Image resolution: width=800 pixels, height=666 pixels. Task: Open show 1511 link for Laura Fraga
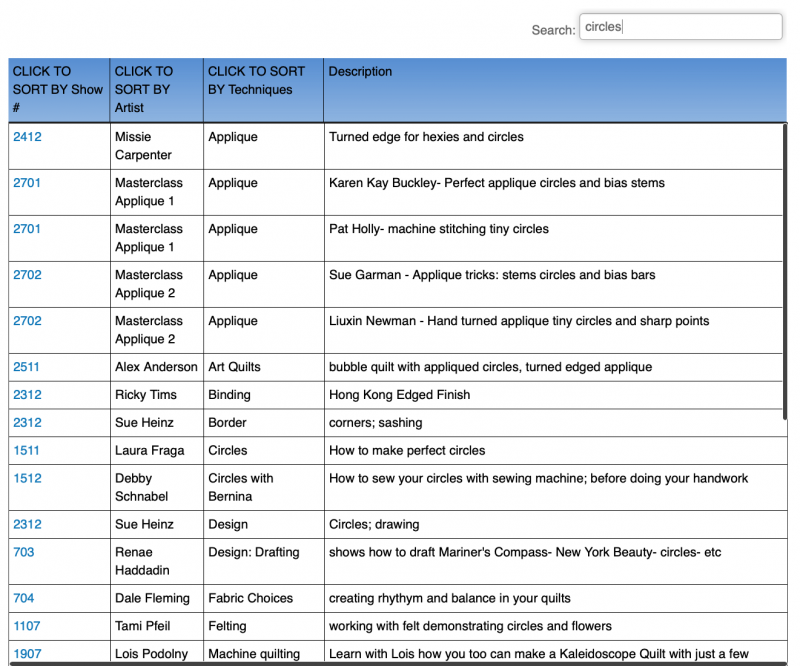[27, 451]
